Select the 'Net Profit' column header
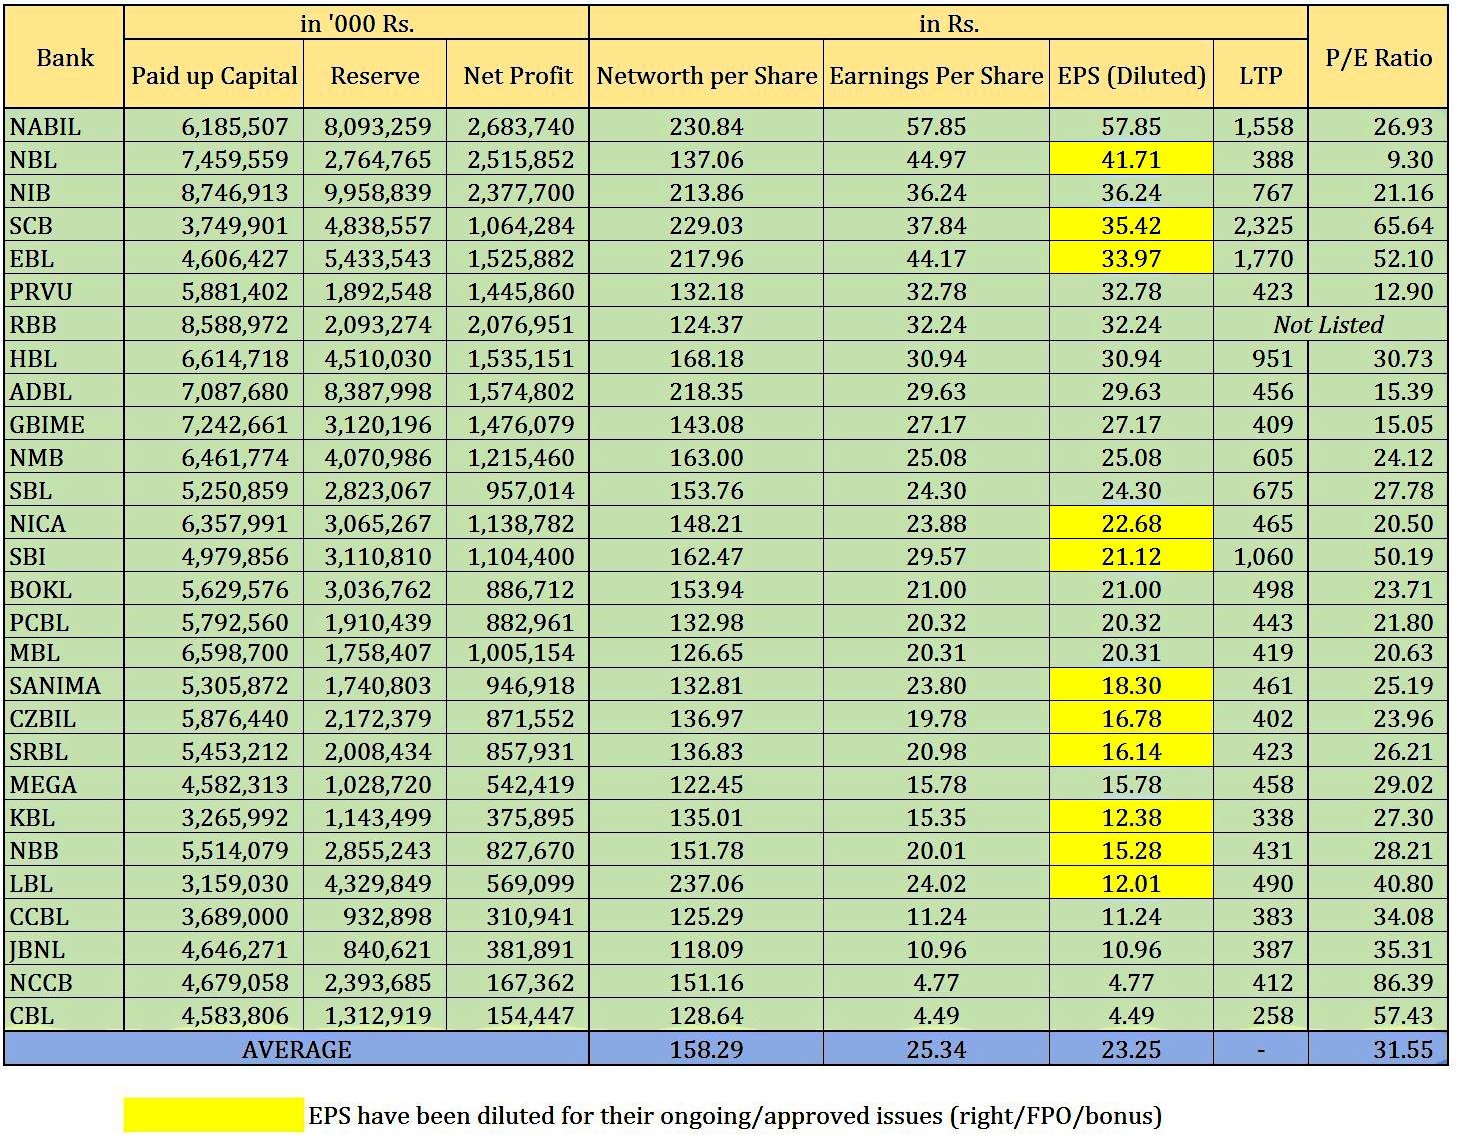Viewport: 1468px width, 1140px height. coord(518,75)
